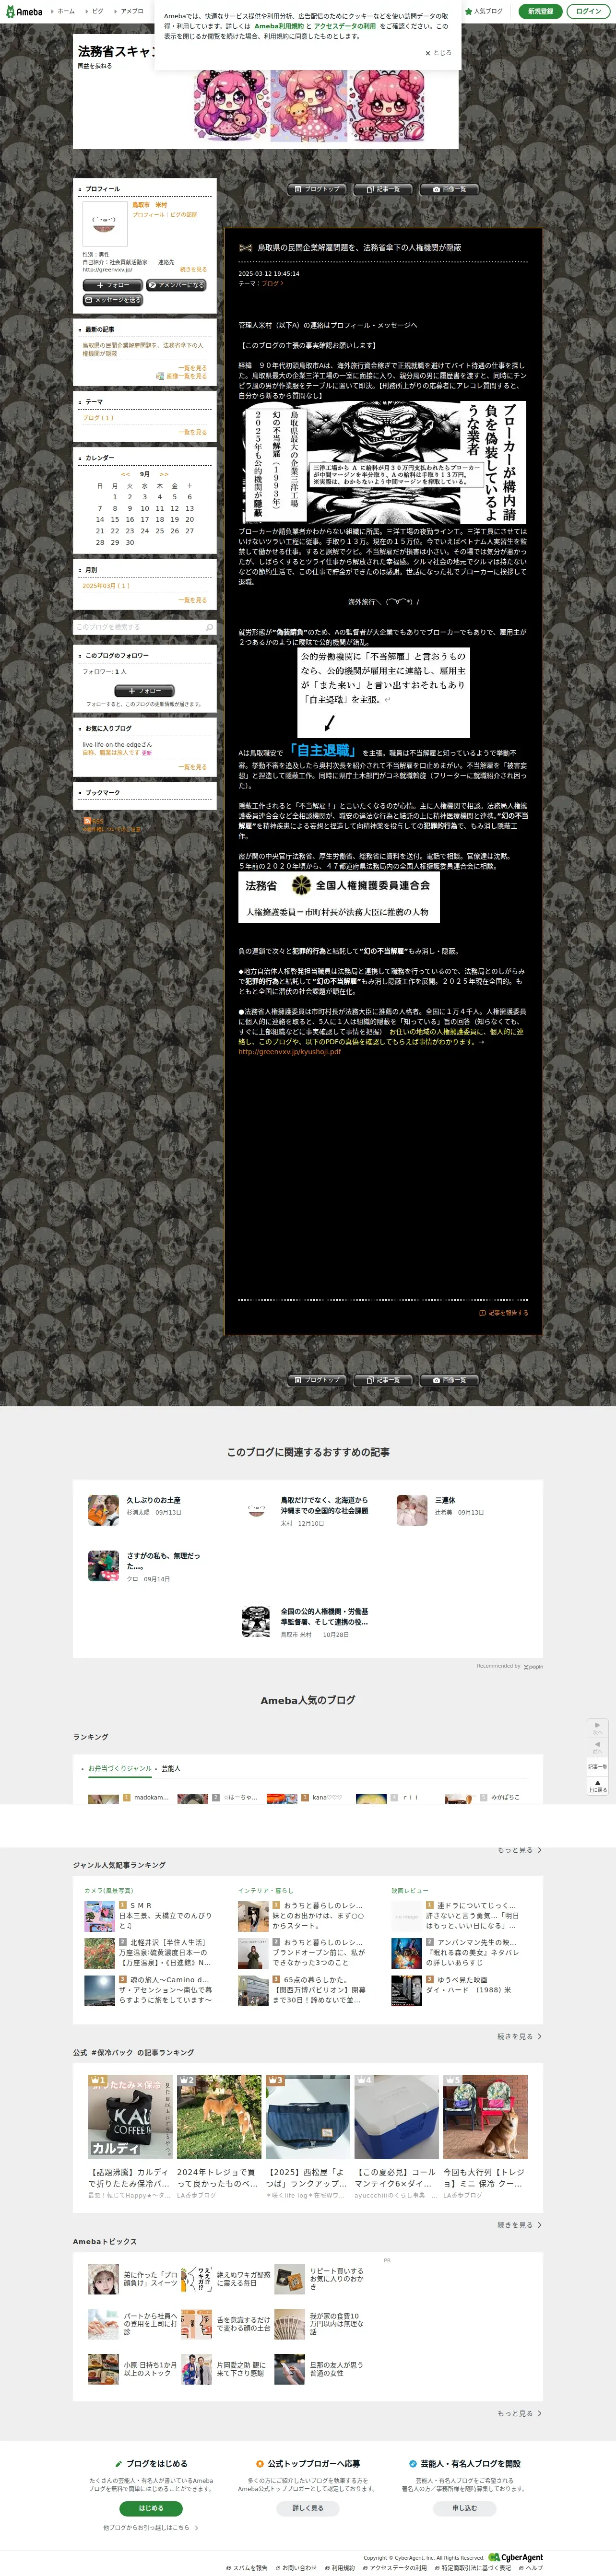The width and height of the screenshot is (616, 2576).
Task: Click フォロー button under フォロワー: 1 人
Action: (x=145, y=691)
